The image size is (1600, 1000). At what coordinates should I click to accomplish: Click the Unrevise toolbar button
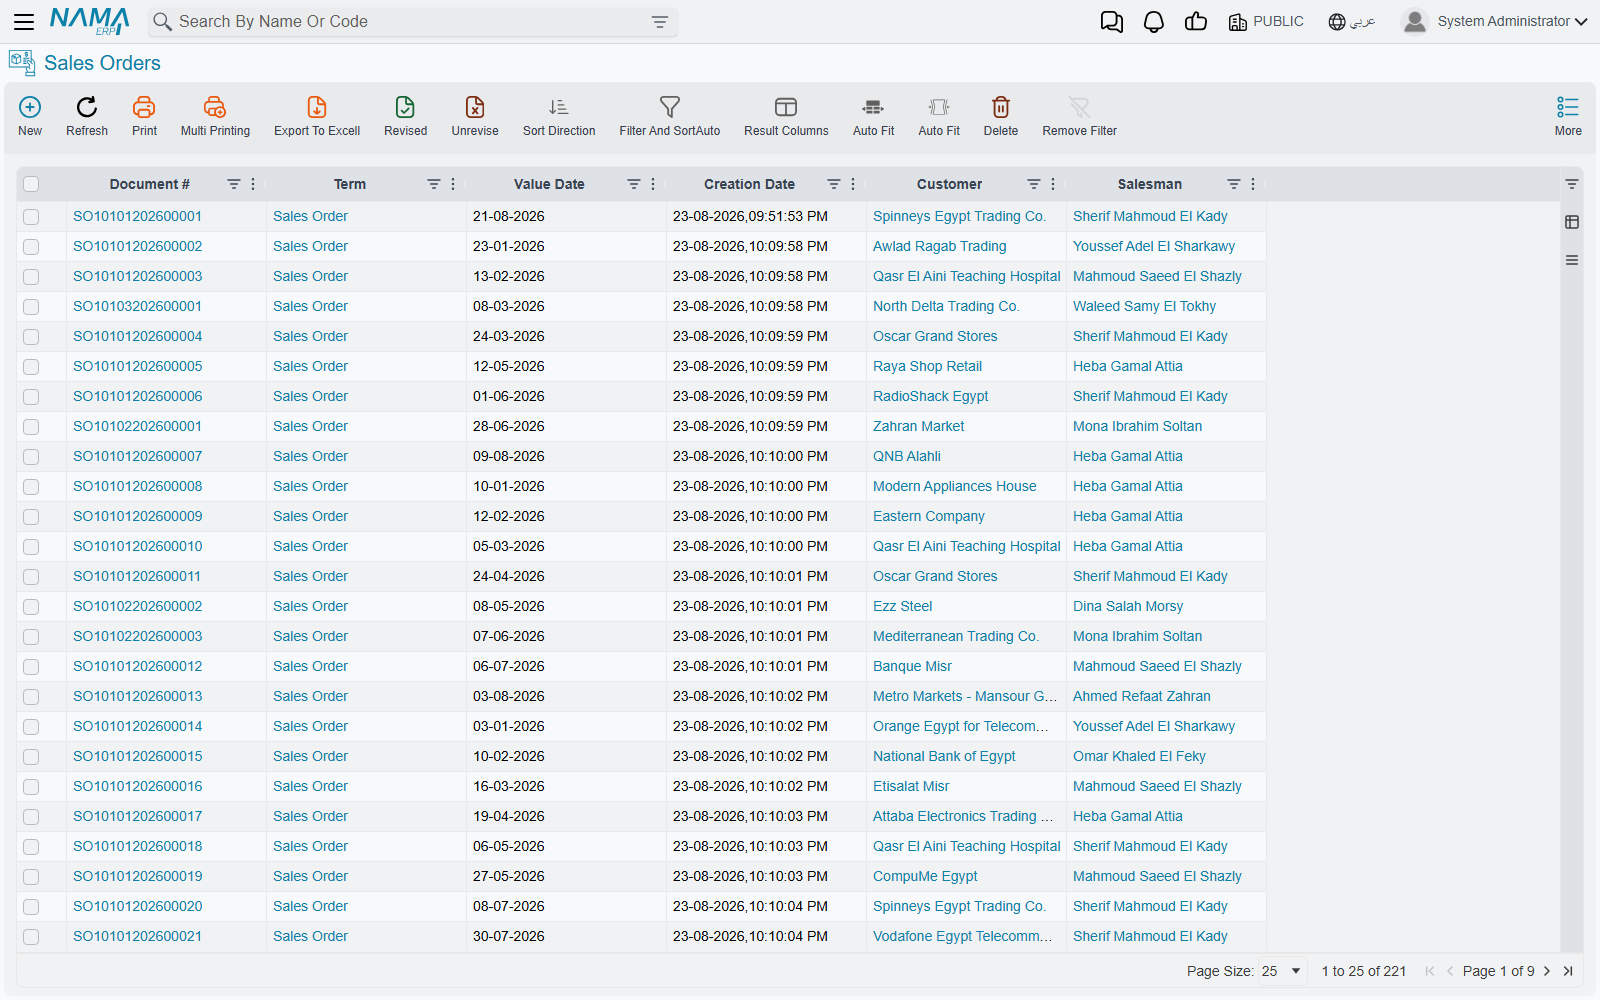point(475,116)
